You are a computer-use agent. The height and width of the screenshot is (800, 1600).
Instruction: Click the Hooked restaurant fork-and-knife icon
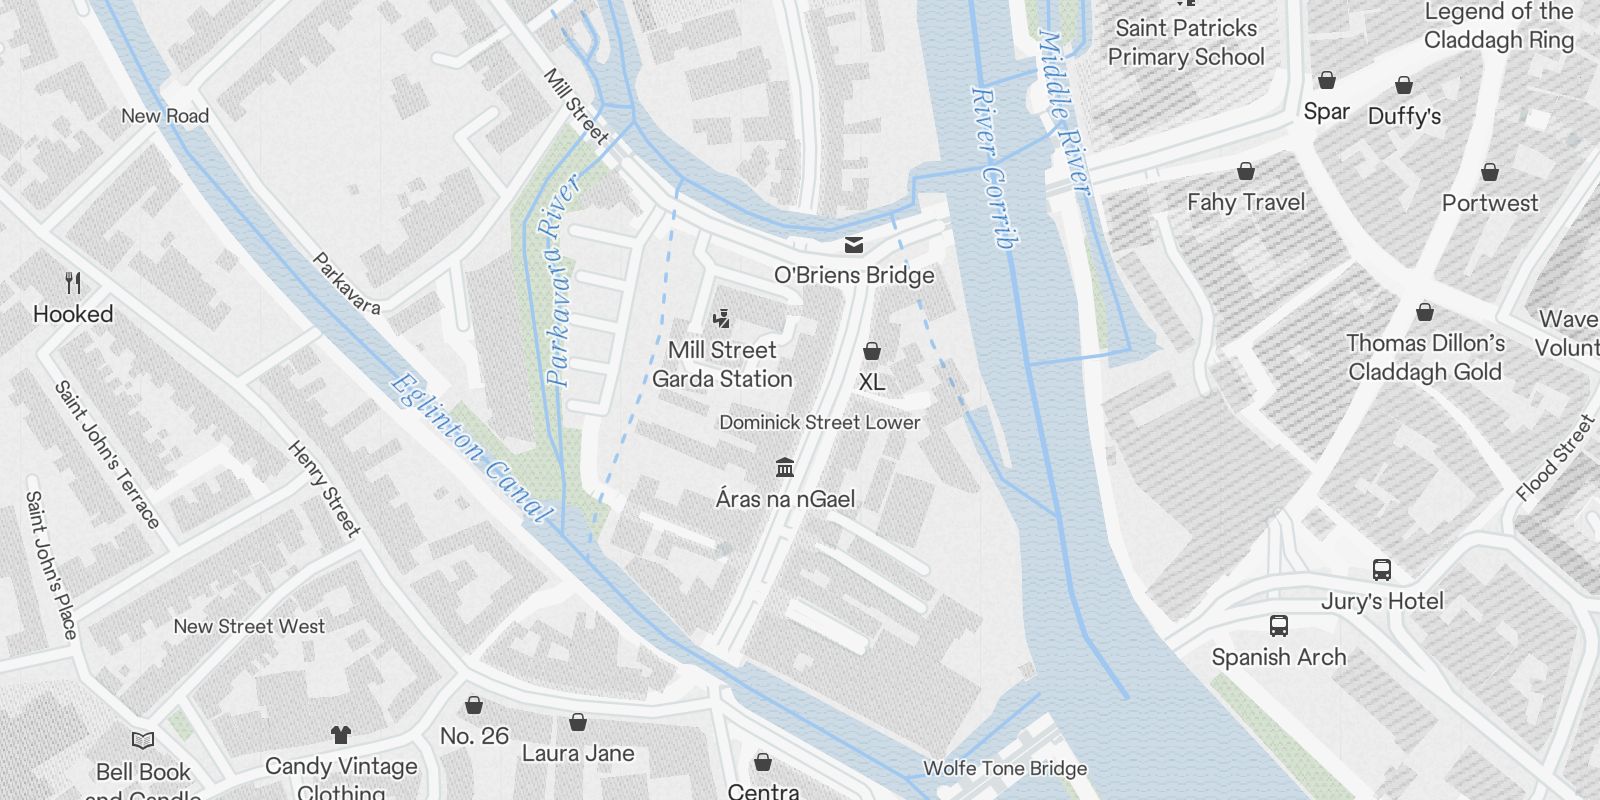(x=73, y=283)
